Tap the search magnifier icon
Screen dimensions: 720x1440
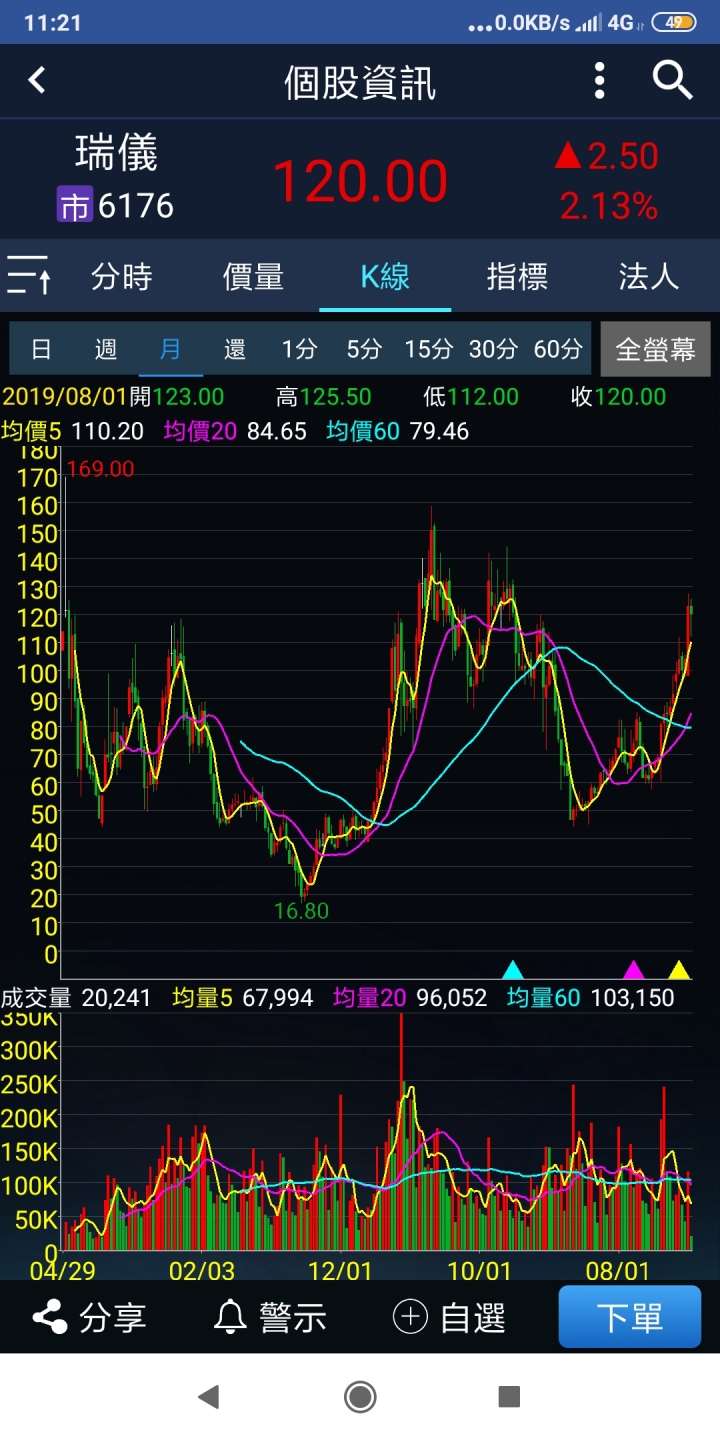(x=673, y=79)
